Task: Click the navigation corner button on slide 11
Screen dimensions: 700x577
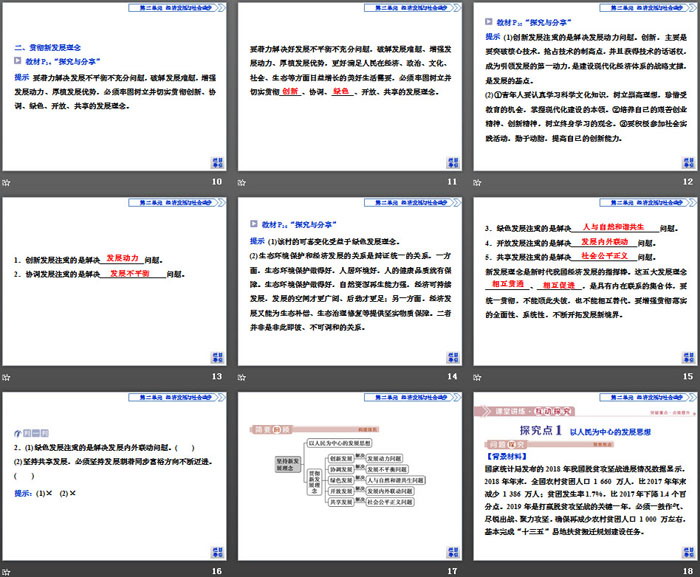Action: tap(450, 162)
